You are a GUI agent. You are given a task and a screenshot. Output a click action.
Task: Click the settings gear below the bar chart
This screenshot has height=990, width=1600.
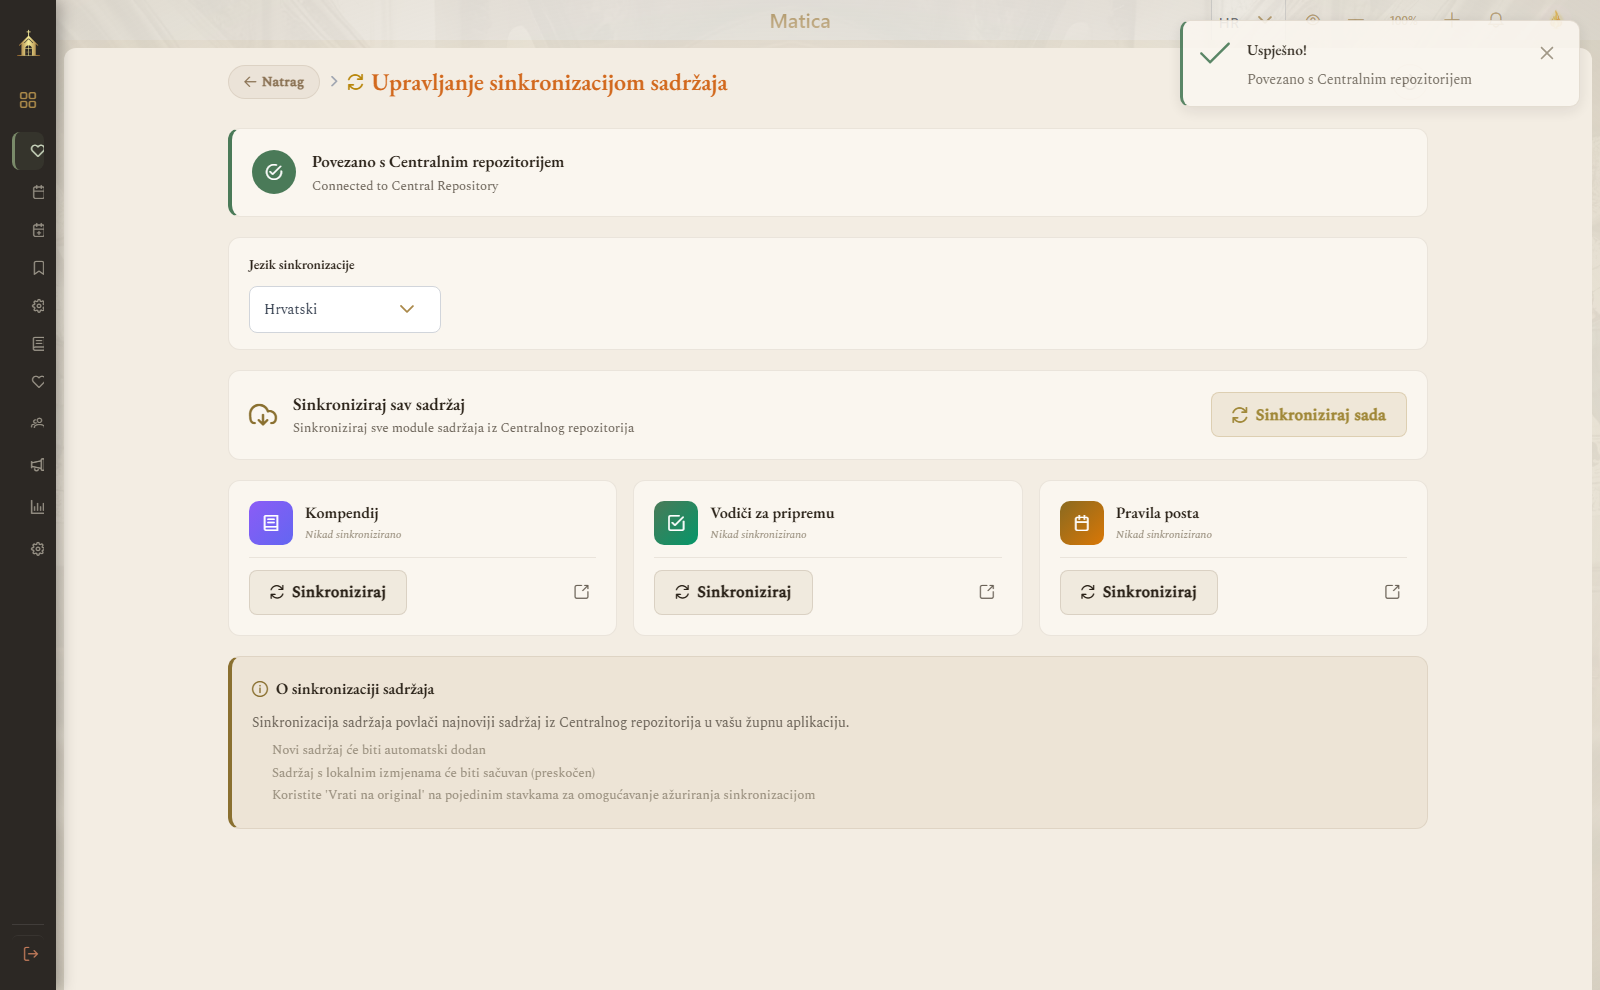click(x=38, y=549)
